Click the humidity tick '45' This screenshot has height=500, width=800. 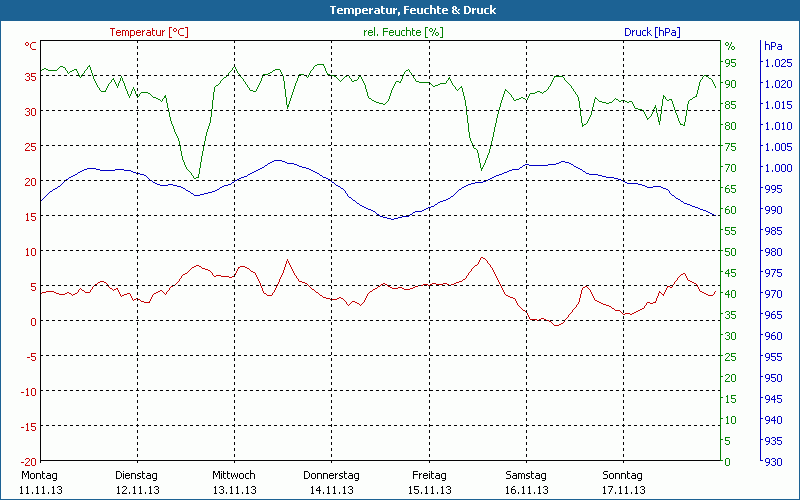pyautogui.click(x=731, y=273)
